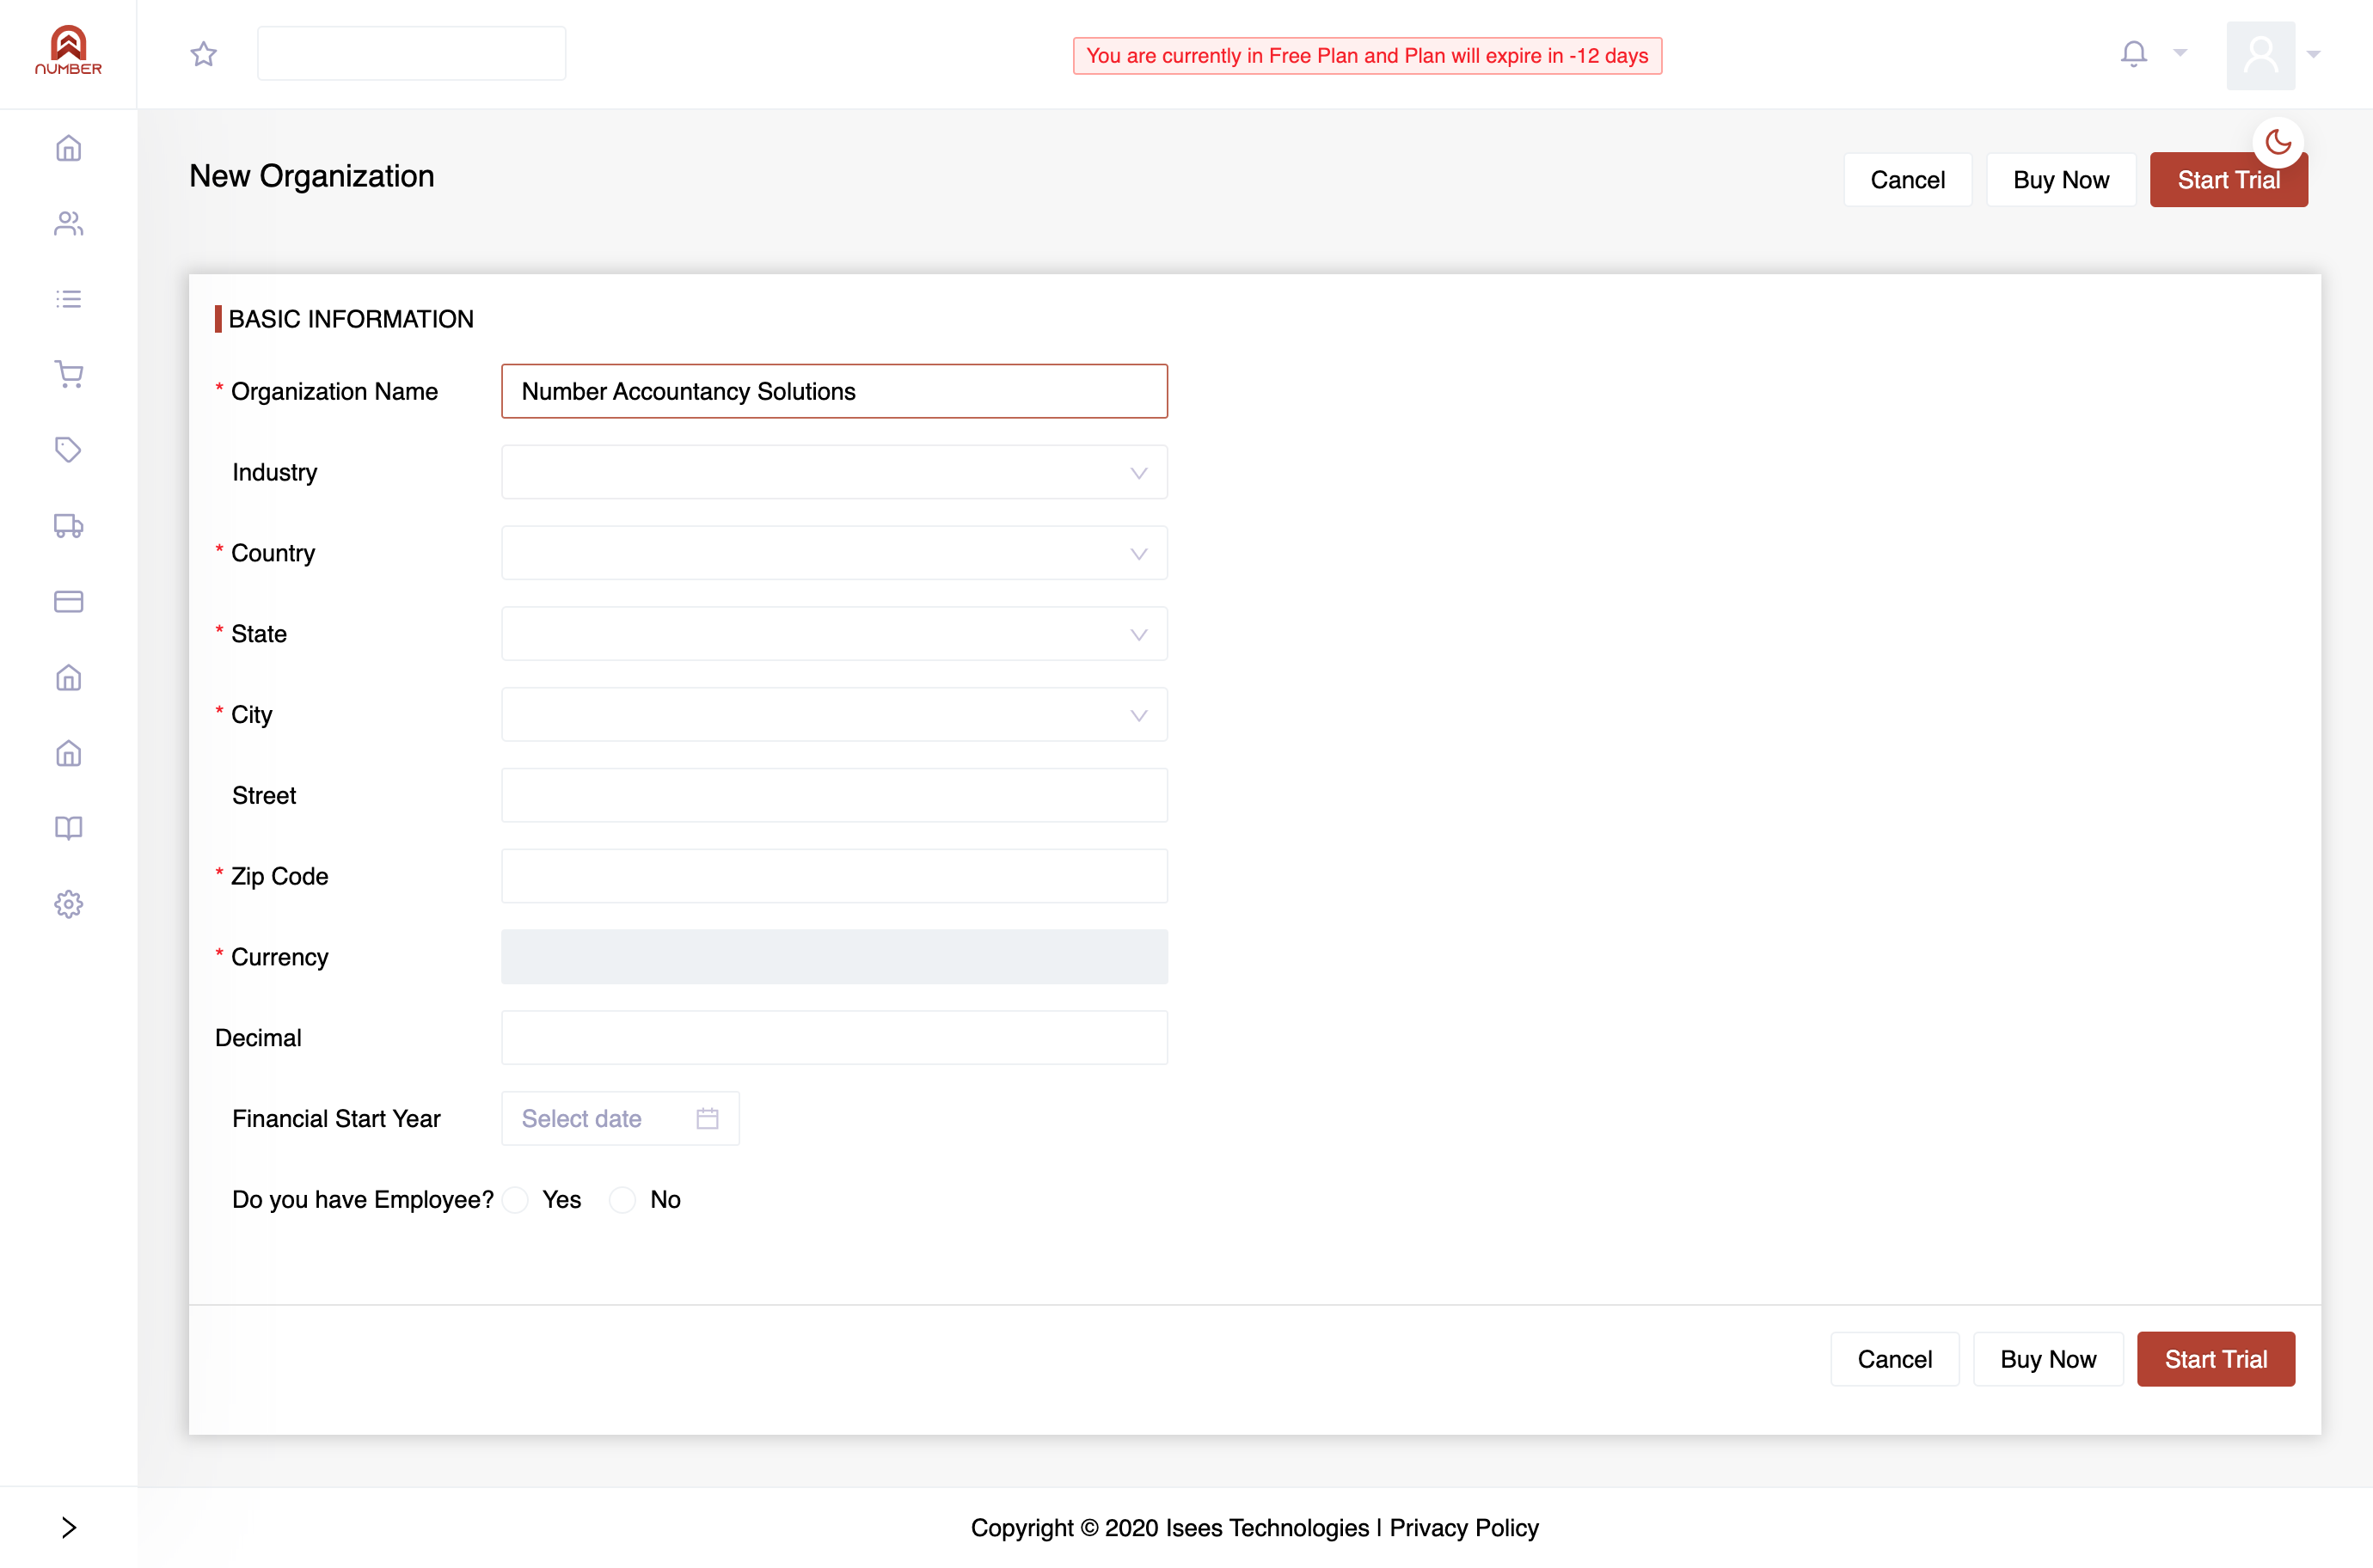Click the top Cancel button
The image size is (2373, 1568).
point(1907,180)
